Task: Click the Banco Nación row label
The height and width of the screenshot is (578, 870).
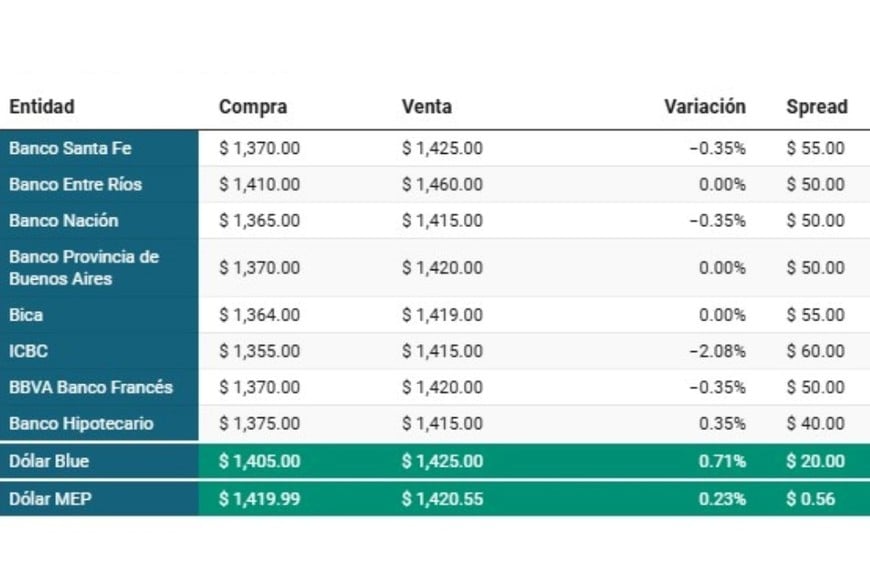Action: click(63, 220)
